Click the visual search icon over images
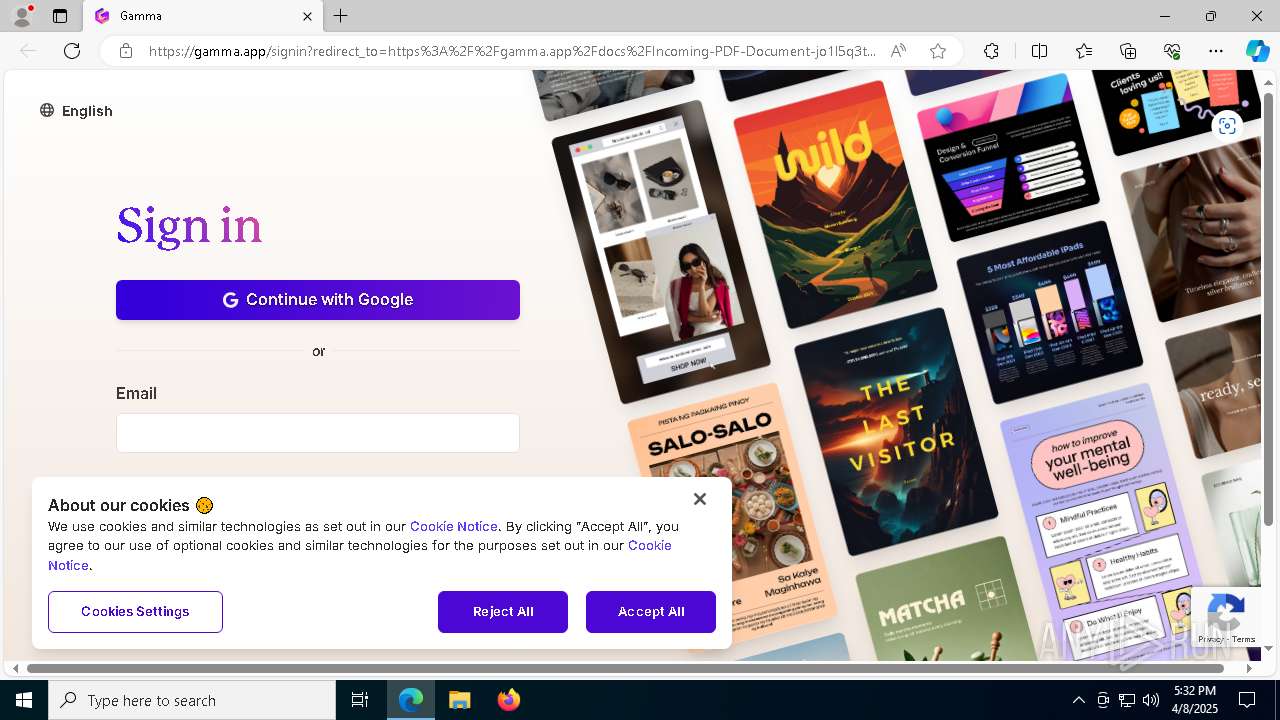Image resolution: width=1280 pixels, height=720 pixels. click(1227, 126)
